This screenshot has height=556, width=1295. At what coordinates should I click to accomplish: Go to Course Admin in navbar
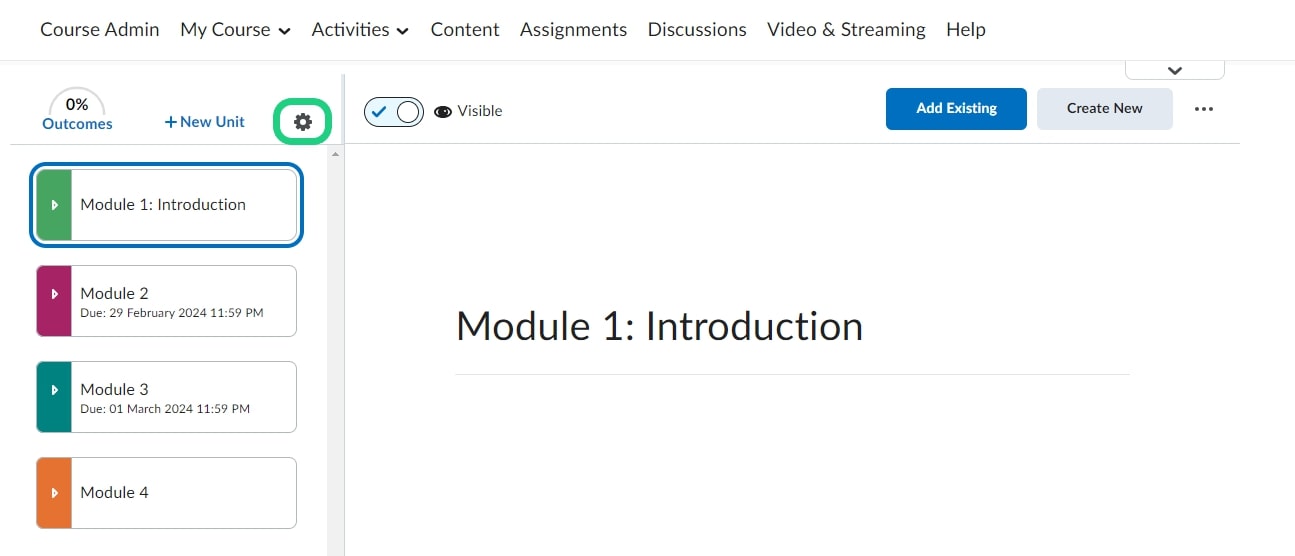point(100,30)
